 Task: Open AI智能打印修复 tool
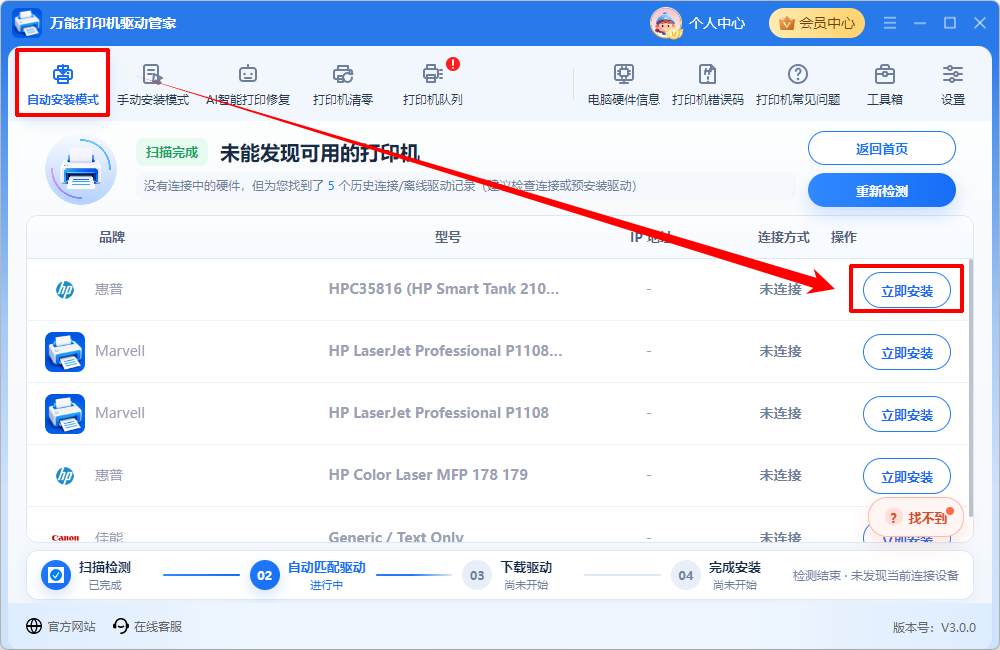248,84
